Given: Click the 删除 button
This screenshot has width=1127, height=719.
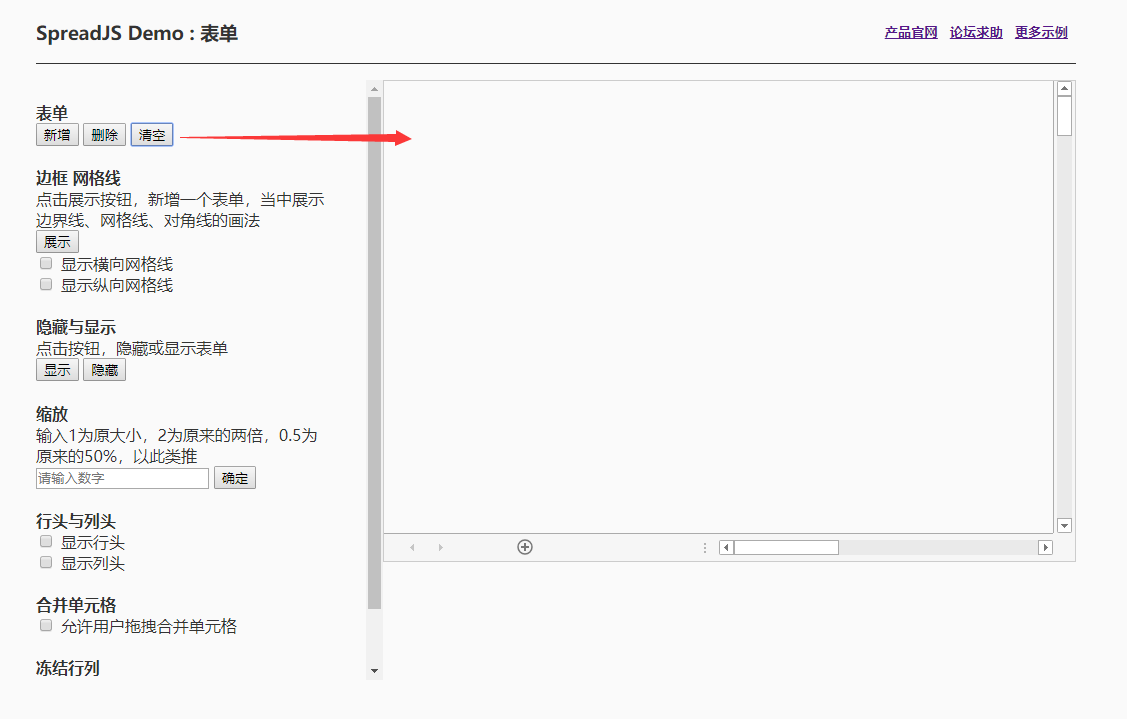Looking at the screenshot, I should click(x=104, y=135).
